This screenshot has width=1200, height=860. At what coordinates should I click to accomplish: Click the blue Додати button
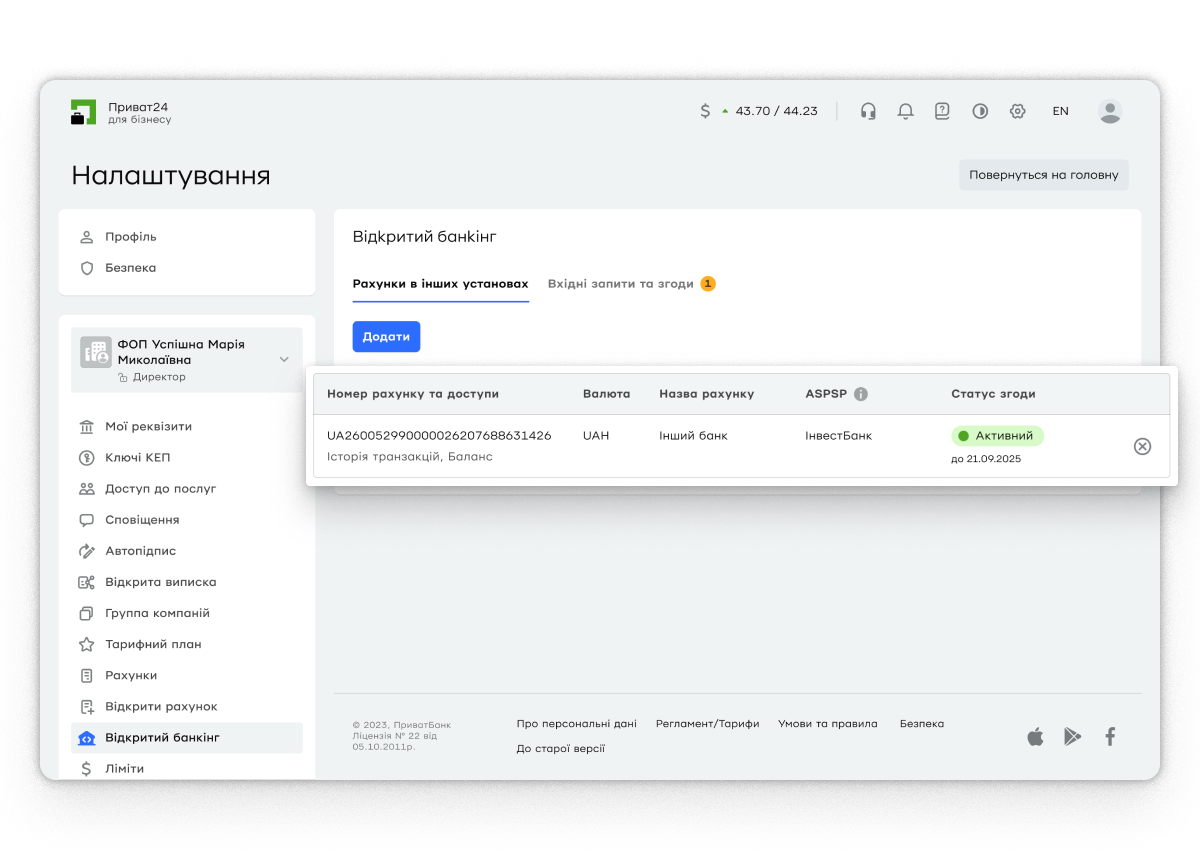[386, 337]
